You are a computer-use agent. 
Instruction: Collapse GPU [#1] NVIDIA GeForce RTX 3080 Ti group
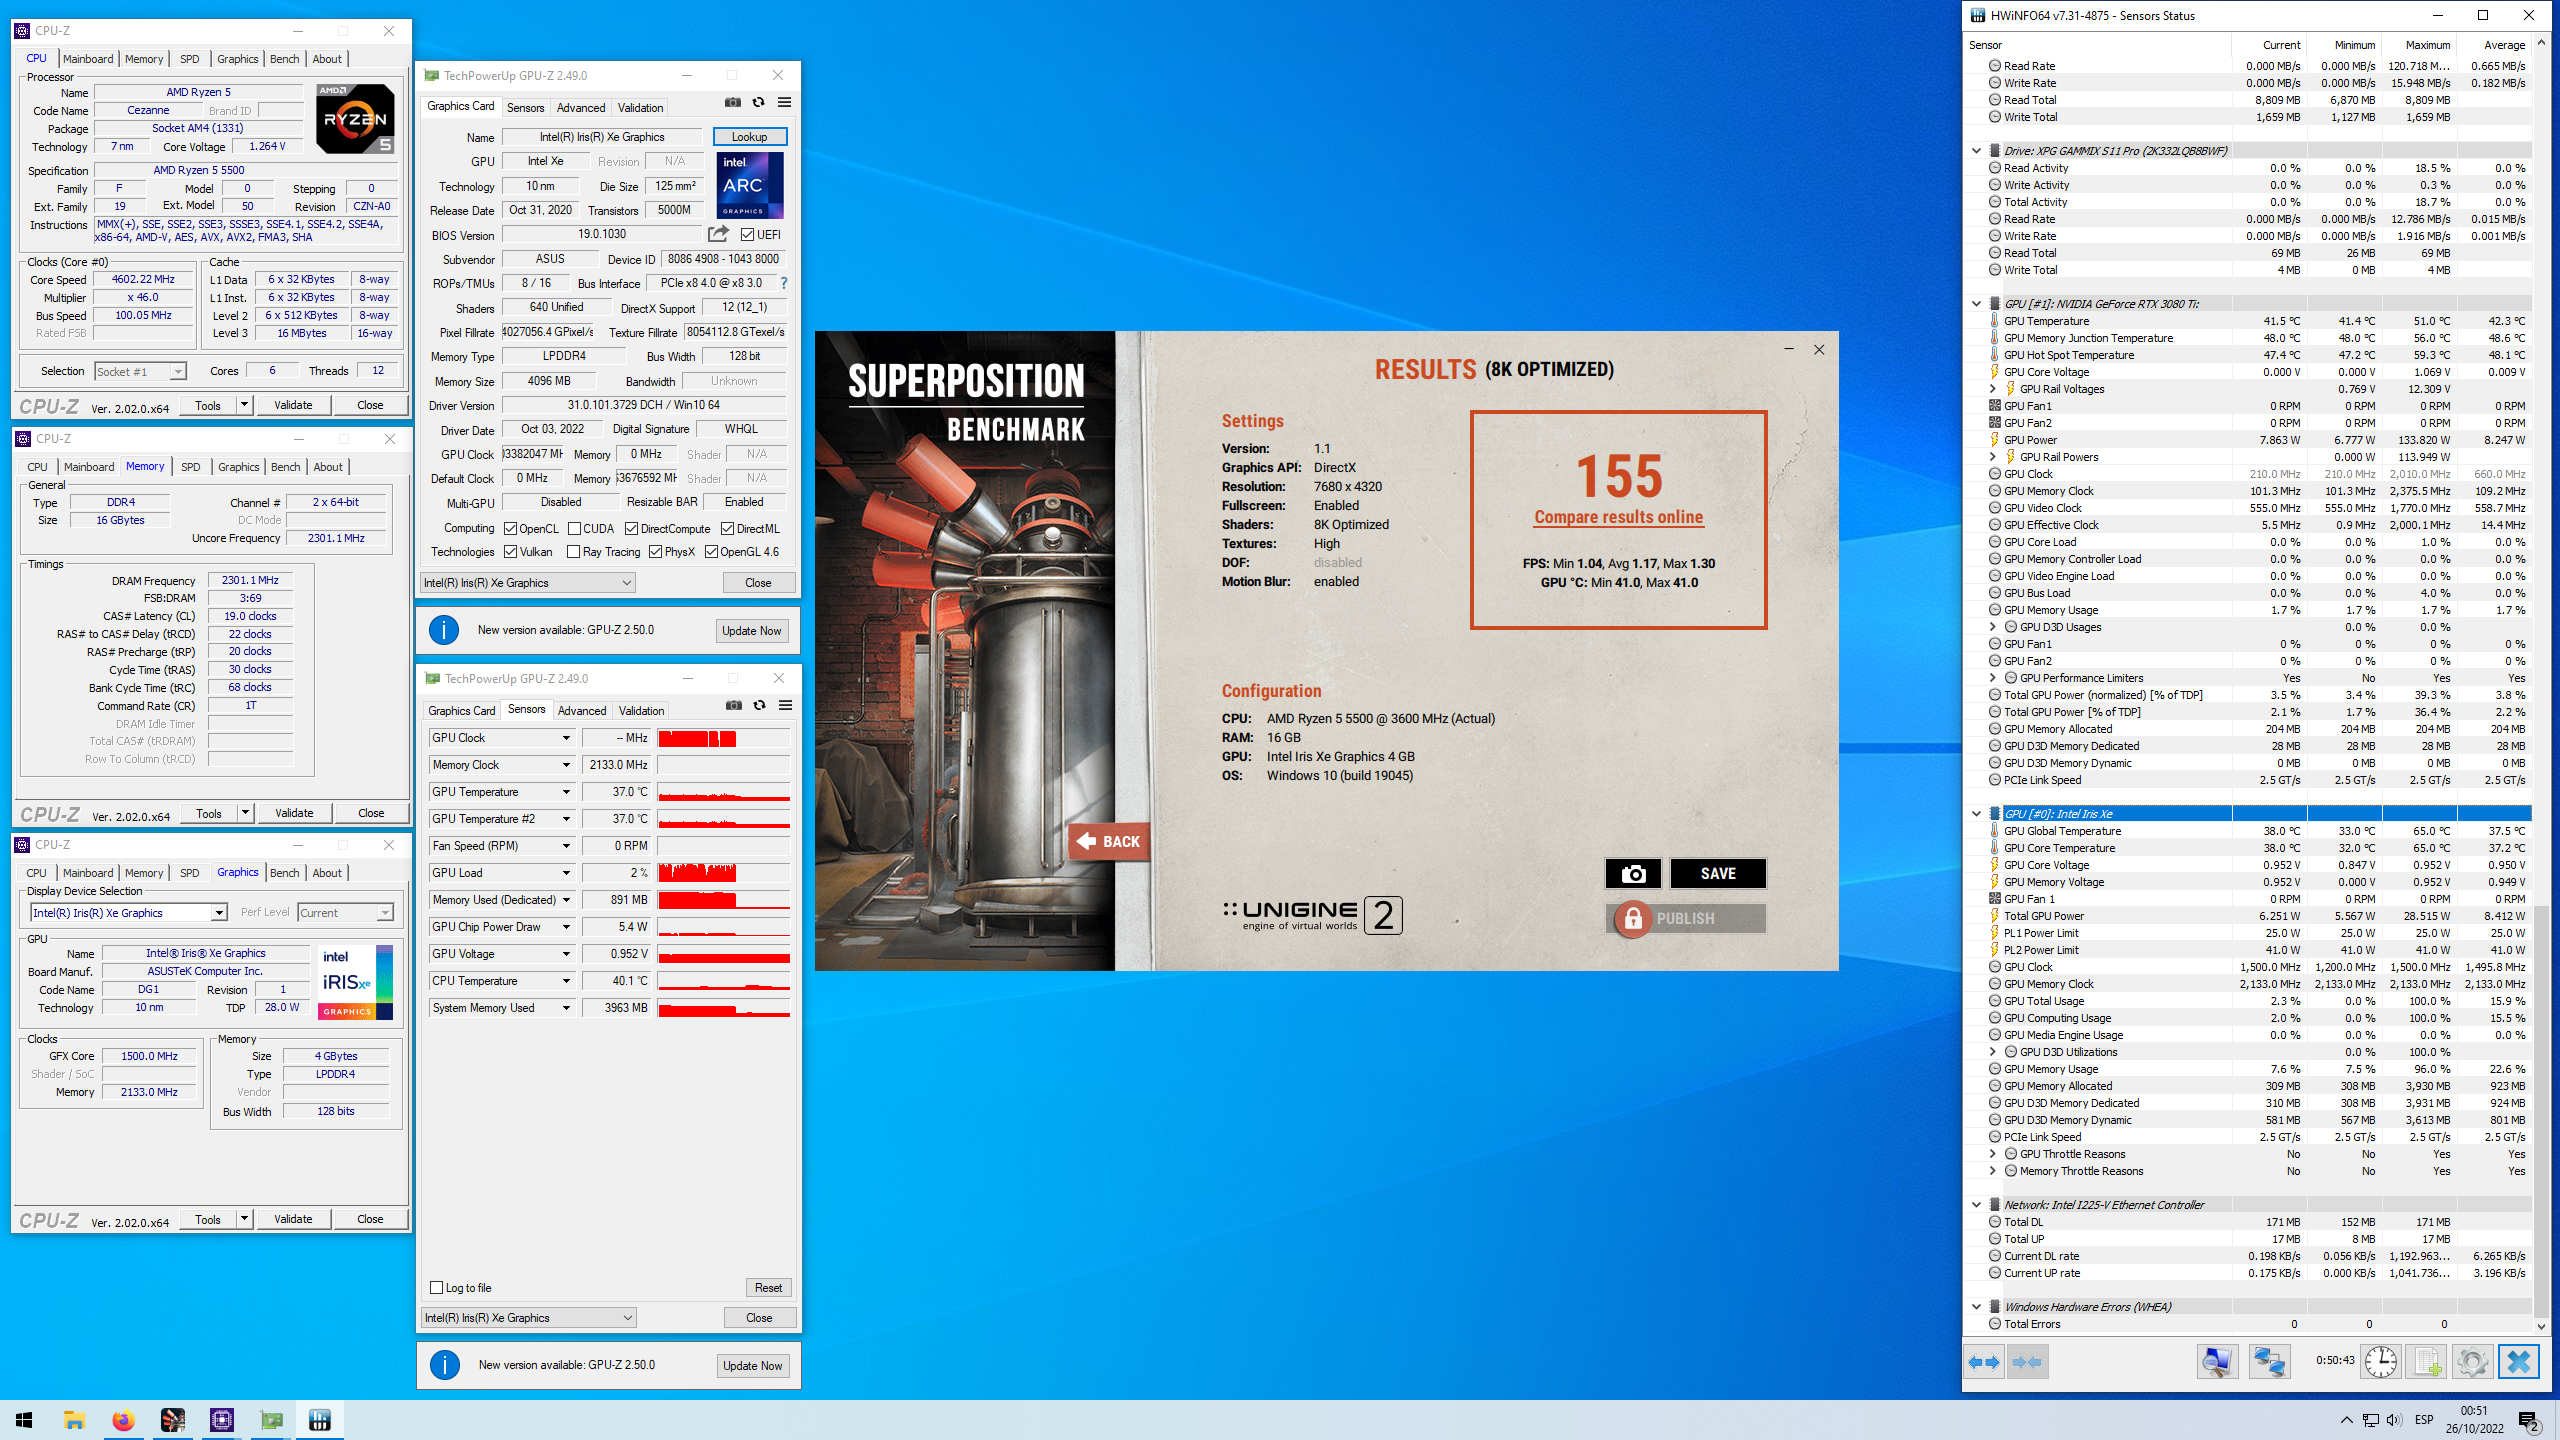point(1977,304)
